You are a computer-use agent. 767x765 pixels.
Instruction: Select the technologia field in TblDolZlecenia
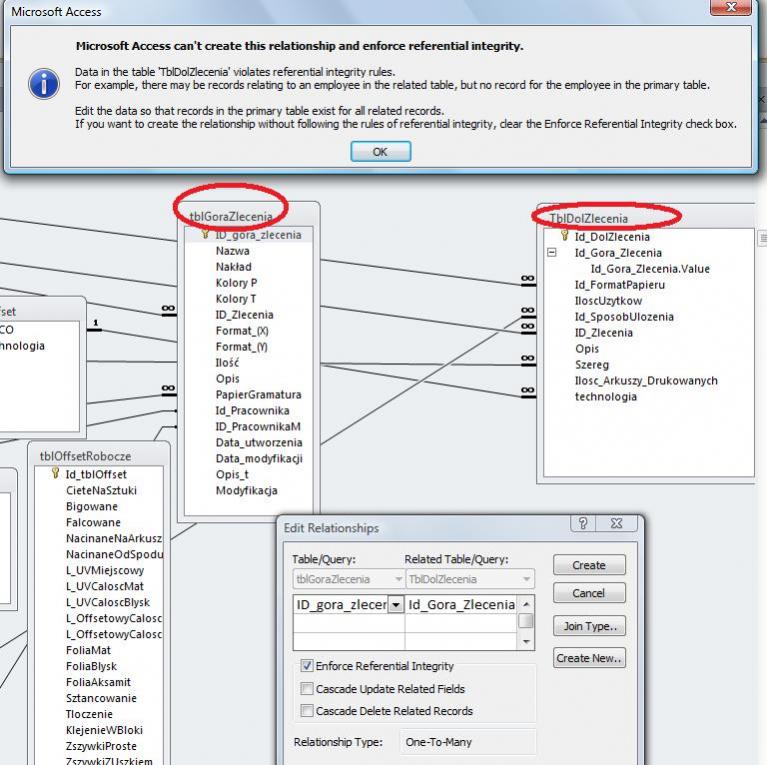coord(606,397)
